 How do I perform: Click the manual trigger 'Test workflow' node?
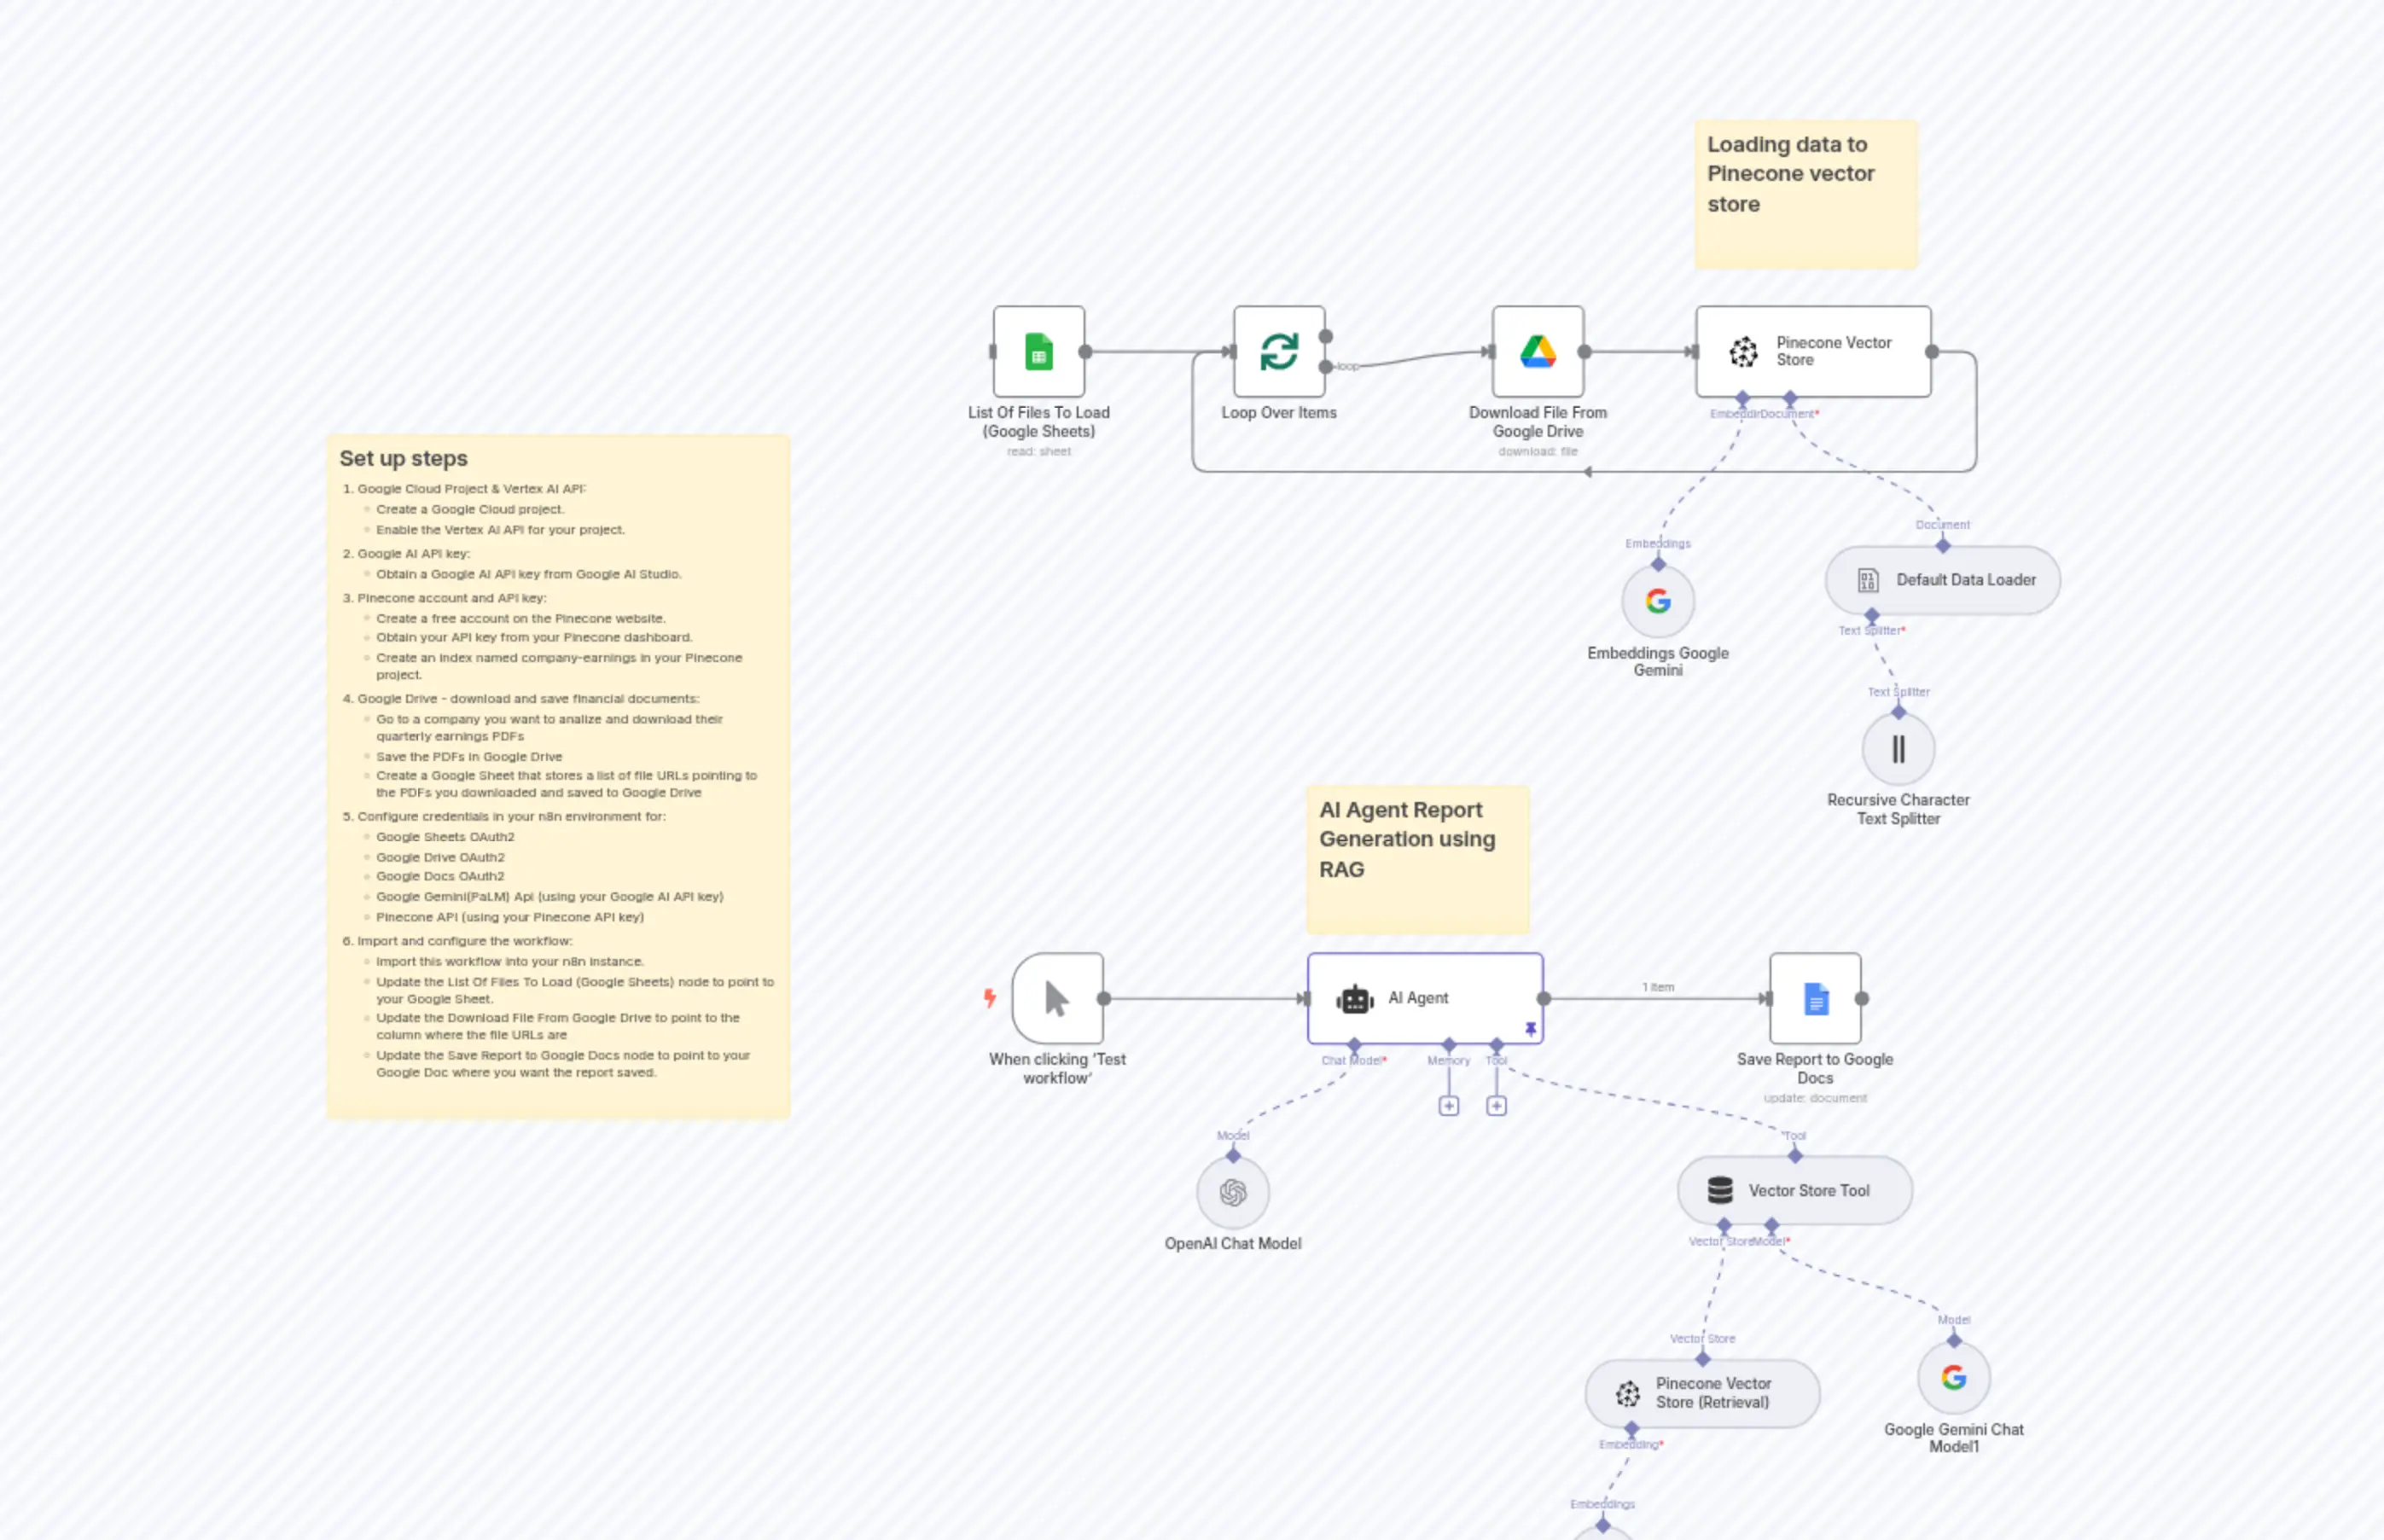click(x=1057, y=998)
